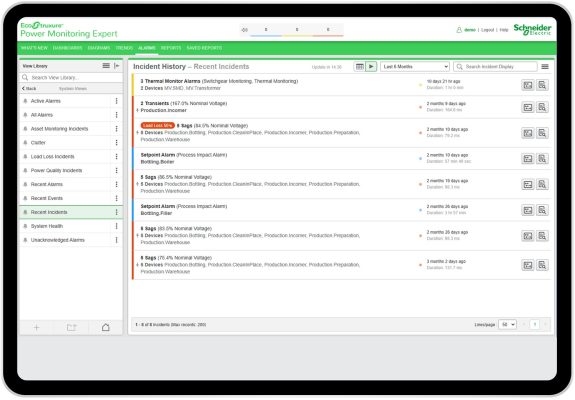Screen dimensions: 575x400
Task: Open search icon for Bottling.Filler Setpoint Alarm
Action: pos(542,210)
